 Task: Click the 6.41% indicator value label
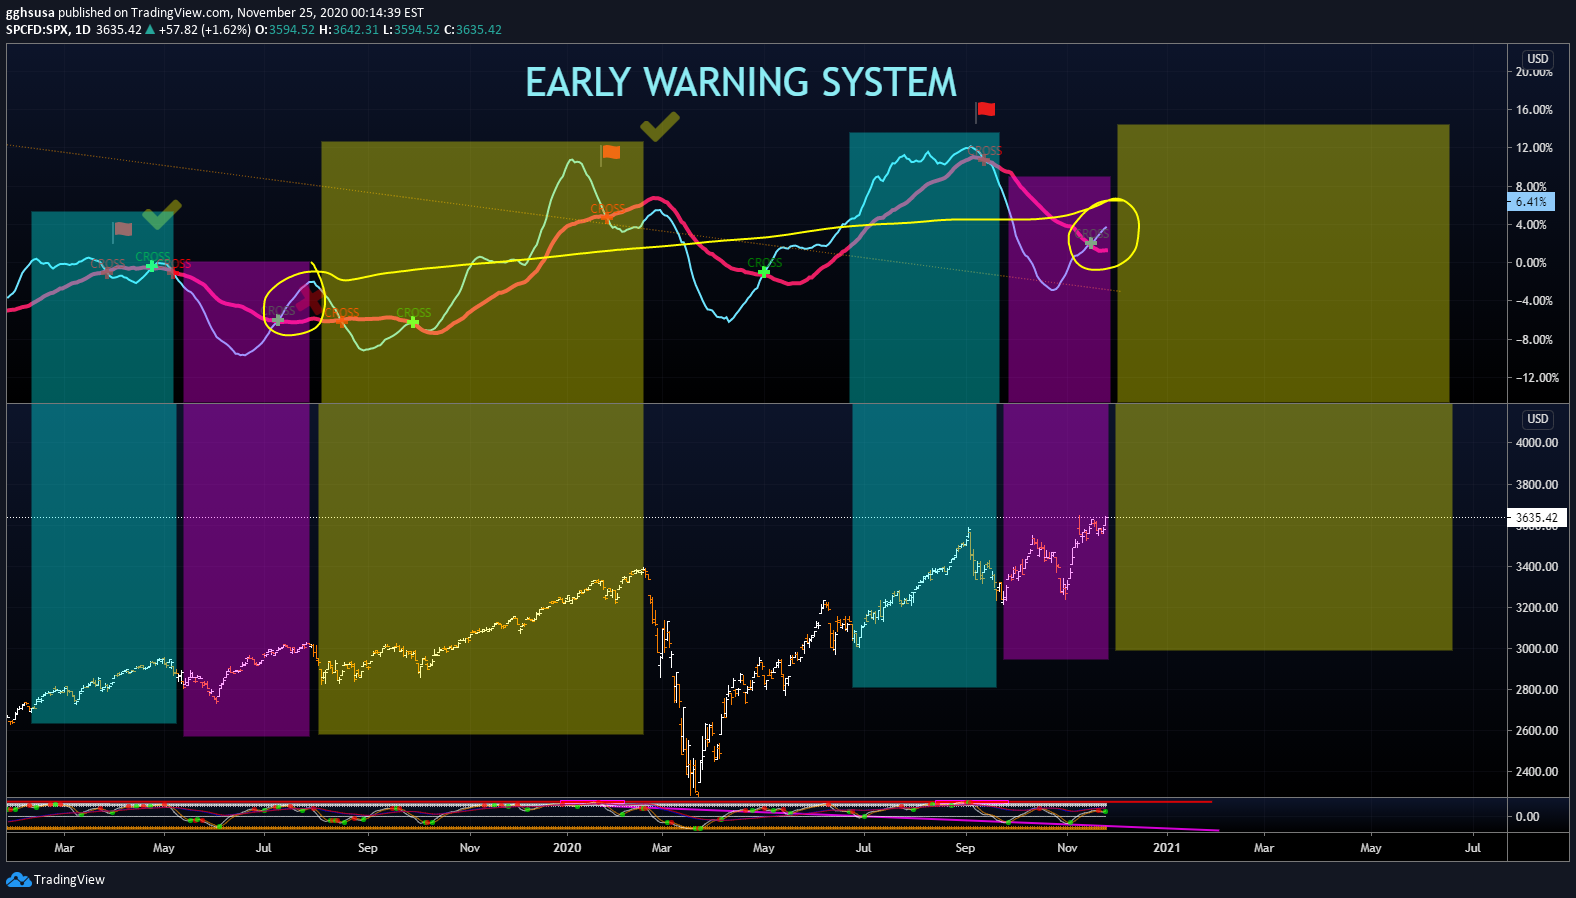pos(1531,201)
